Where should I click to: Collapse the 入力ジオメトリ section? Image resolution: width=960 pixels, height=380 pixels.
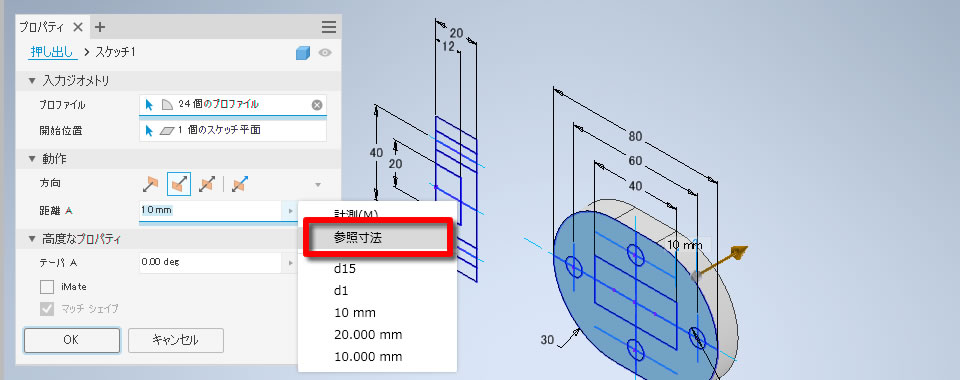32,81
